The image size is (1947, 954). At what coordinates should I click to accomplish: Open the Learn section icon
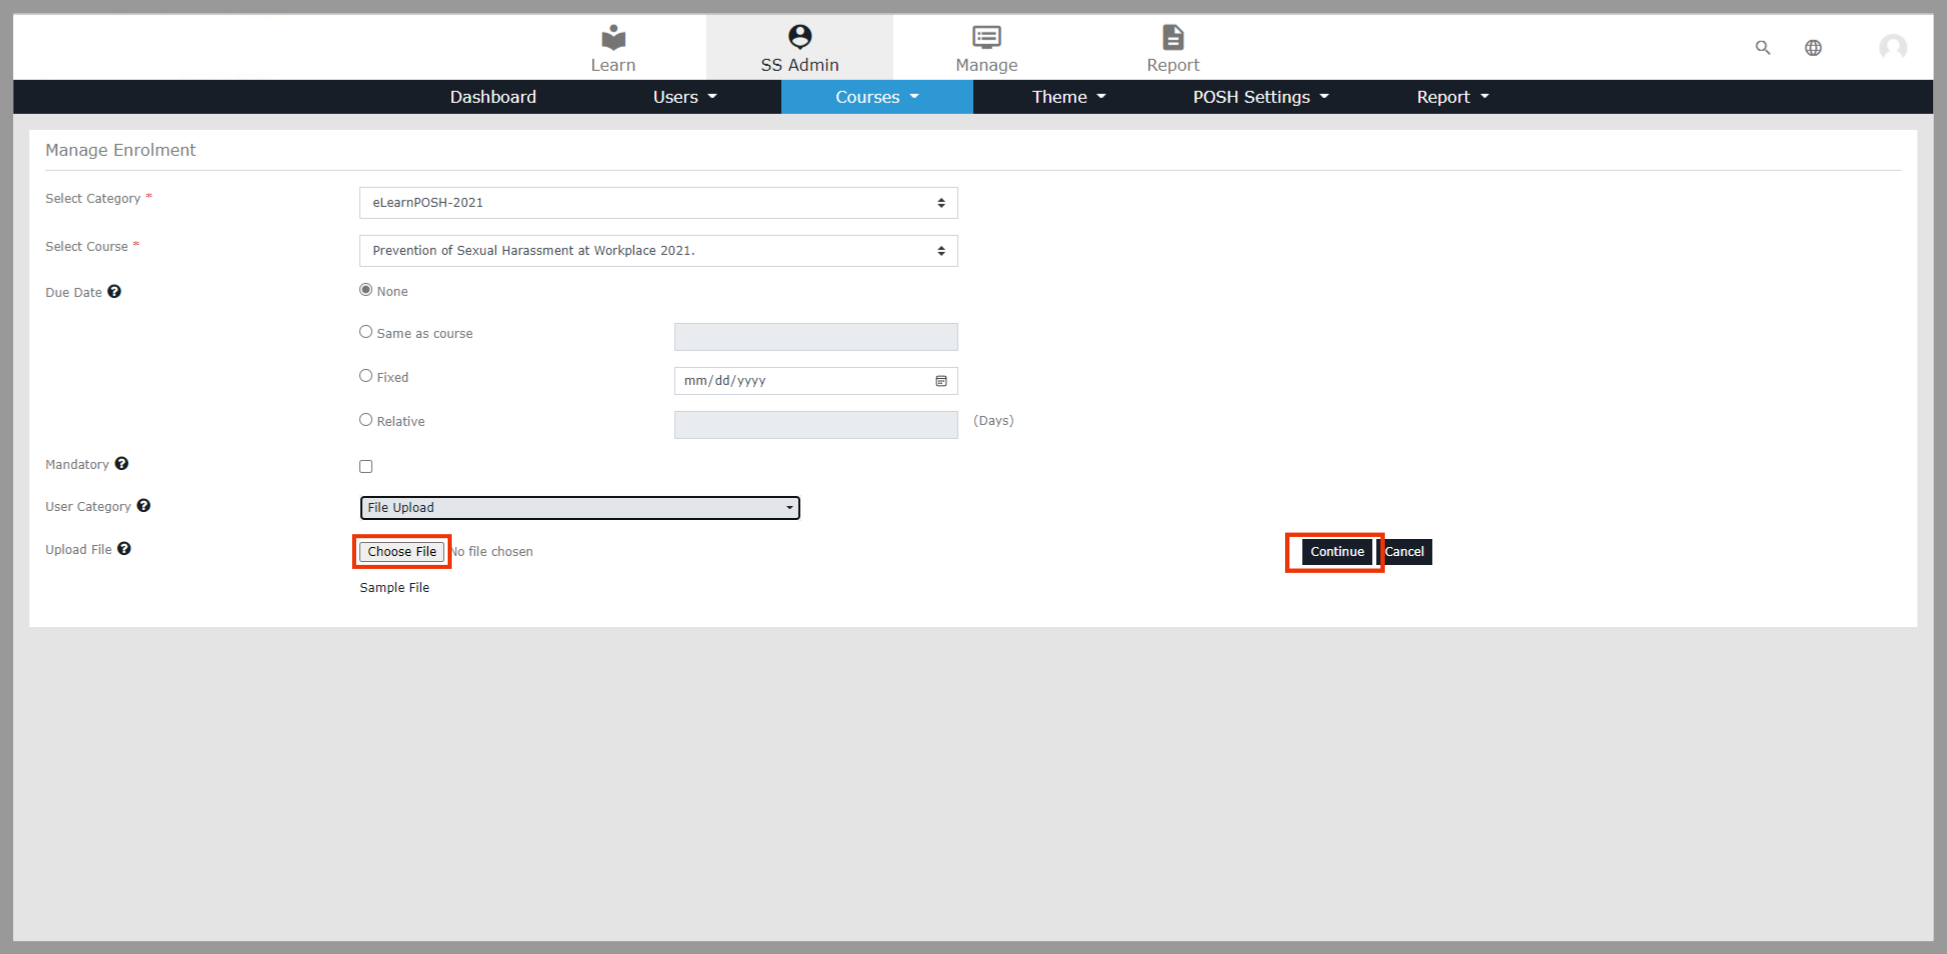click(x=613, y=38)
